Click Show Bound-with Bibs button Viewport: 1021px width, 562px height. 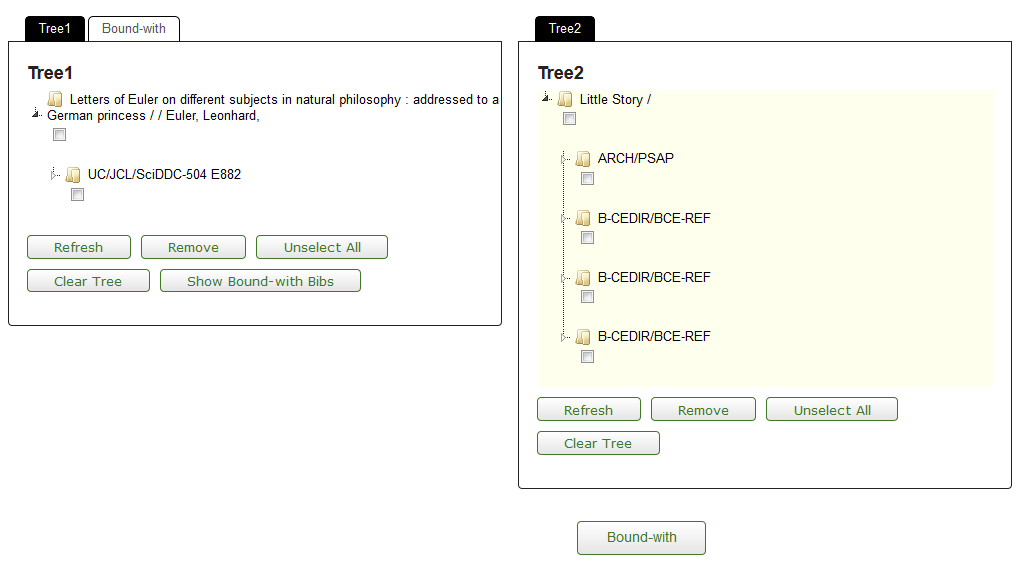click(260, 281)
